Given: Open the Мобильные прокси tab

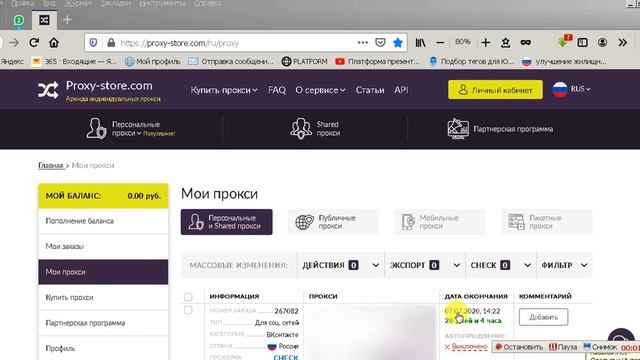Looking at the screenshot, I should 440,222.
